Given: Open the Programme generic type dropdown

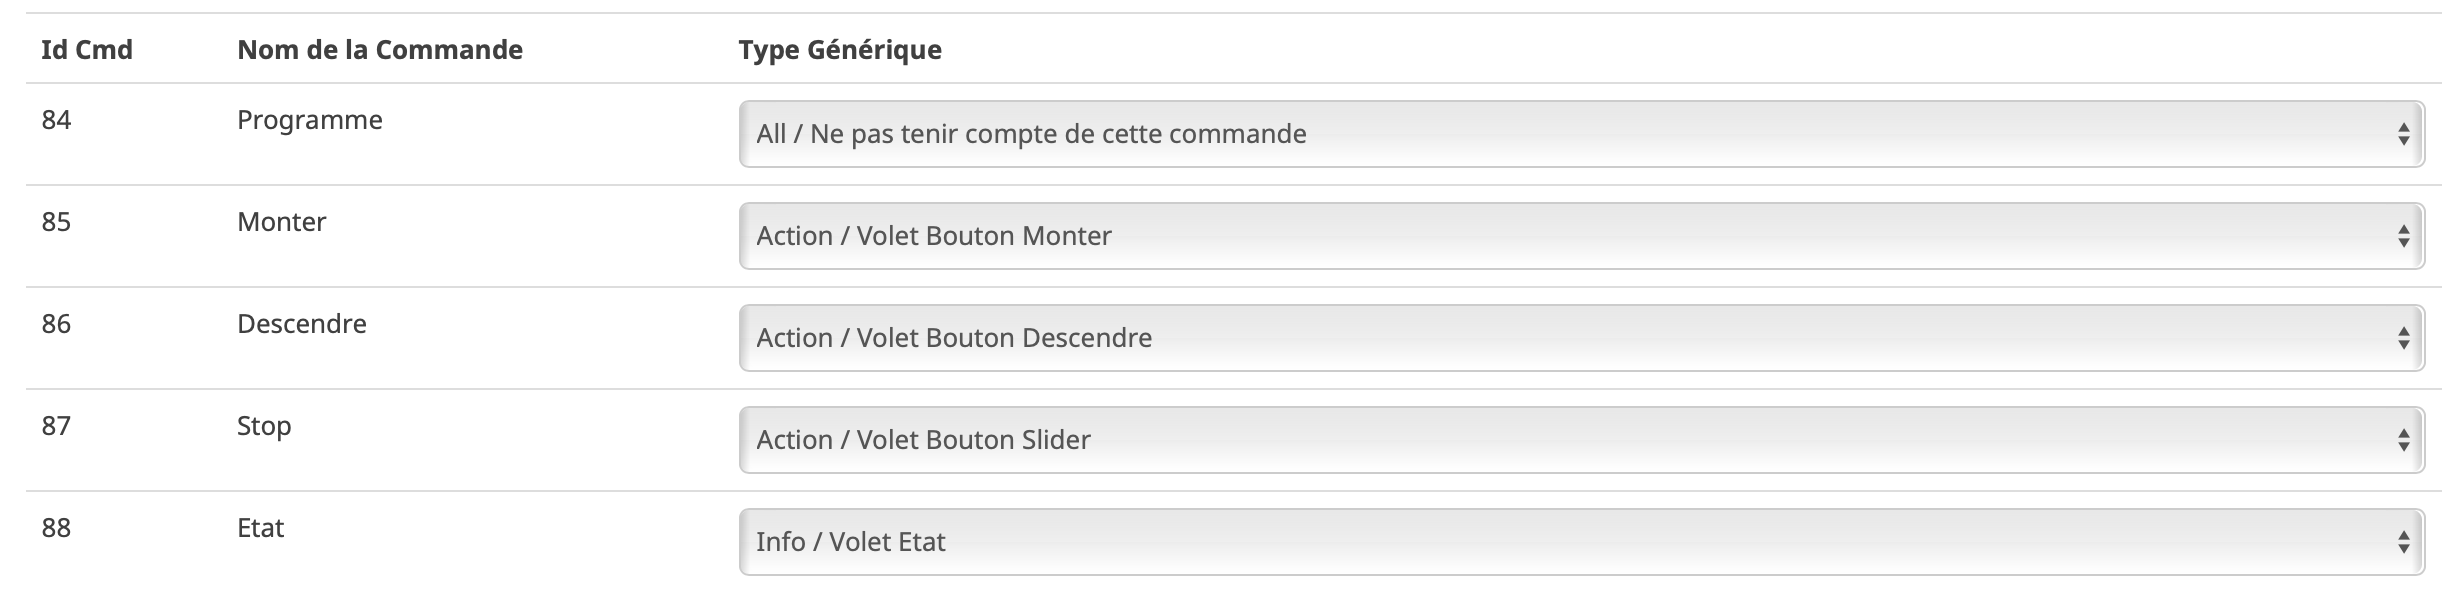Looking at the screenshot, I should pyautogui.click(x=1580, y=134).
